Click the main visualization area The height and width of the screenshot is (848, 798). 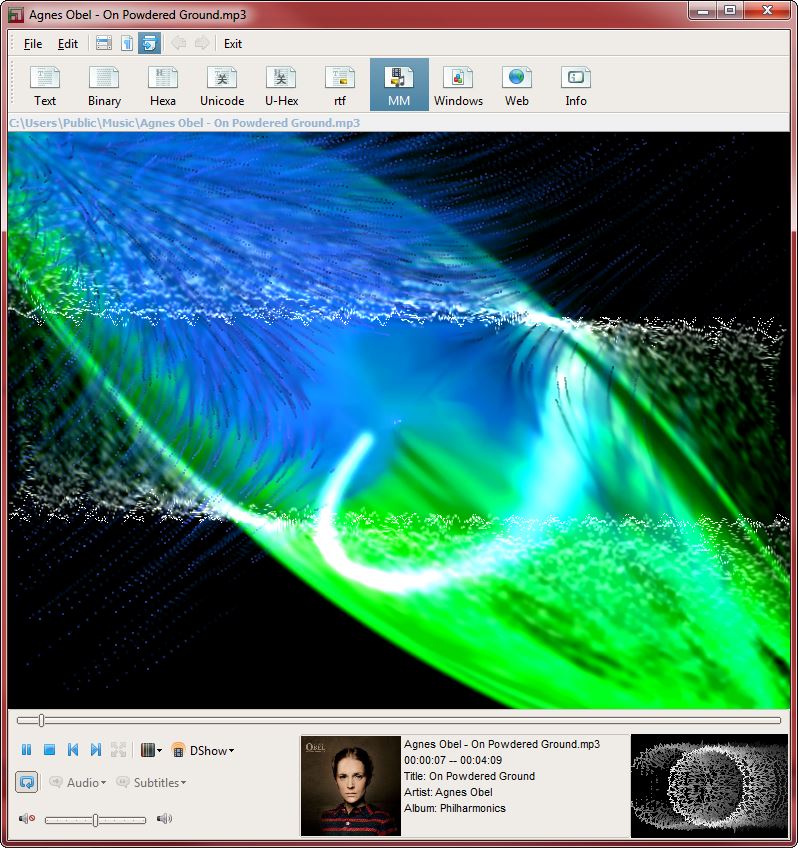point(399,420)
